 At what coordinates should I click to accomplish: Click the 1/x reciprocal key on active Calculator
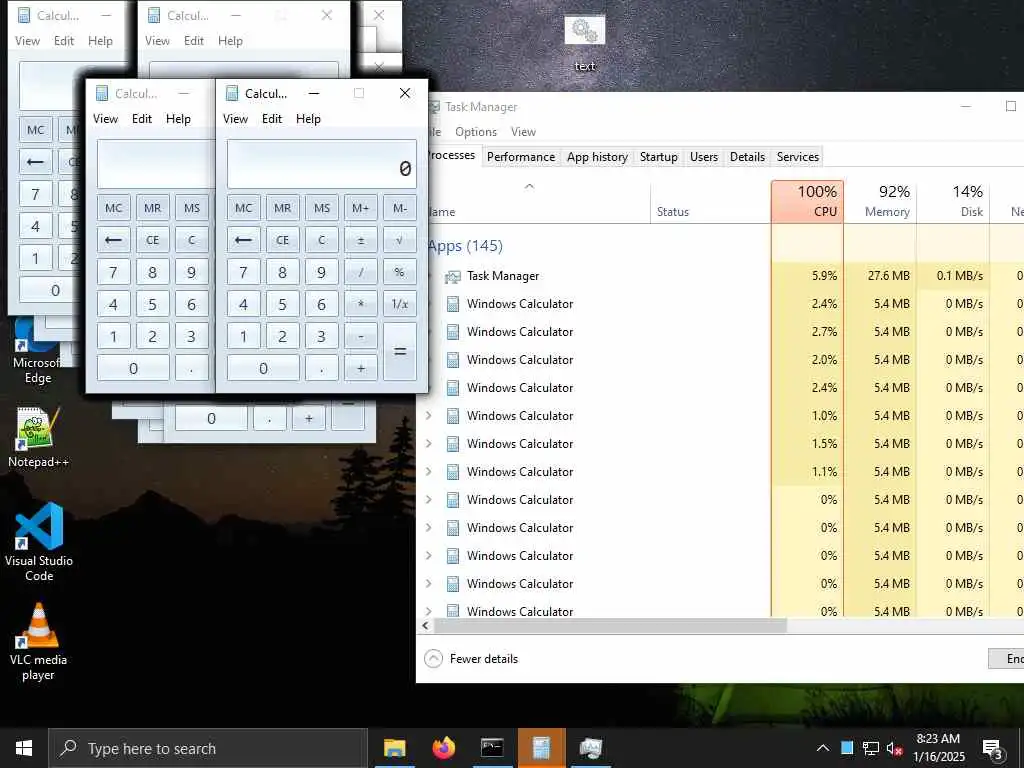point(400,304)
